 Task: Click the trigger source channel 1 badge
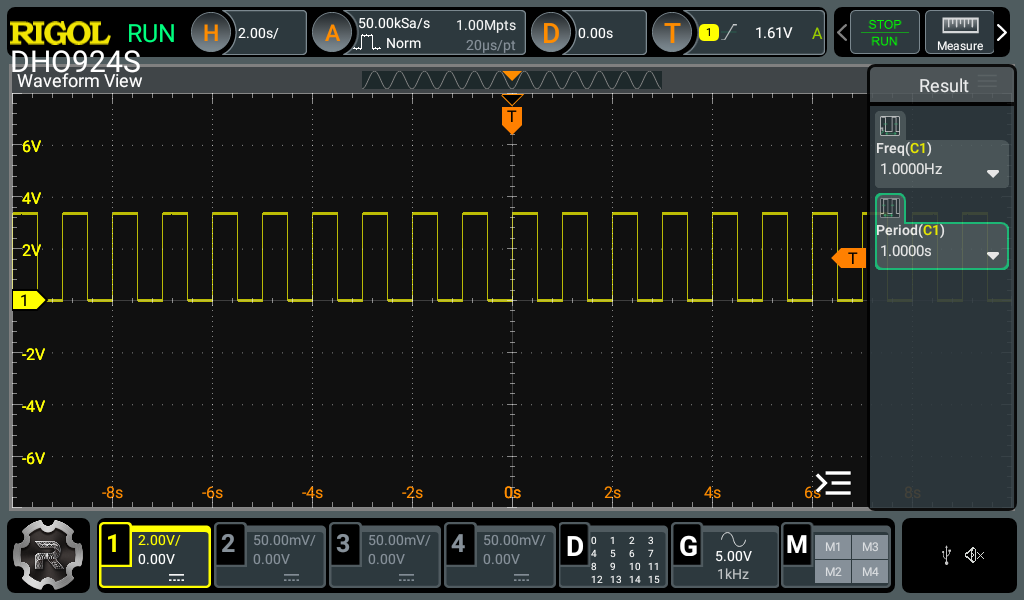point(709,32)
